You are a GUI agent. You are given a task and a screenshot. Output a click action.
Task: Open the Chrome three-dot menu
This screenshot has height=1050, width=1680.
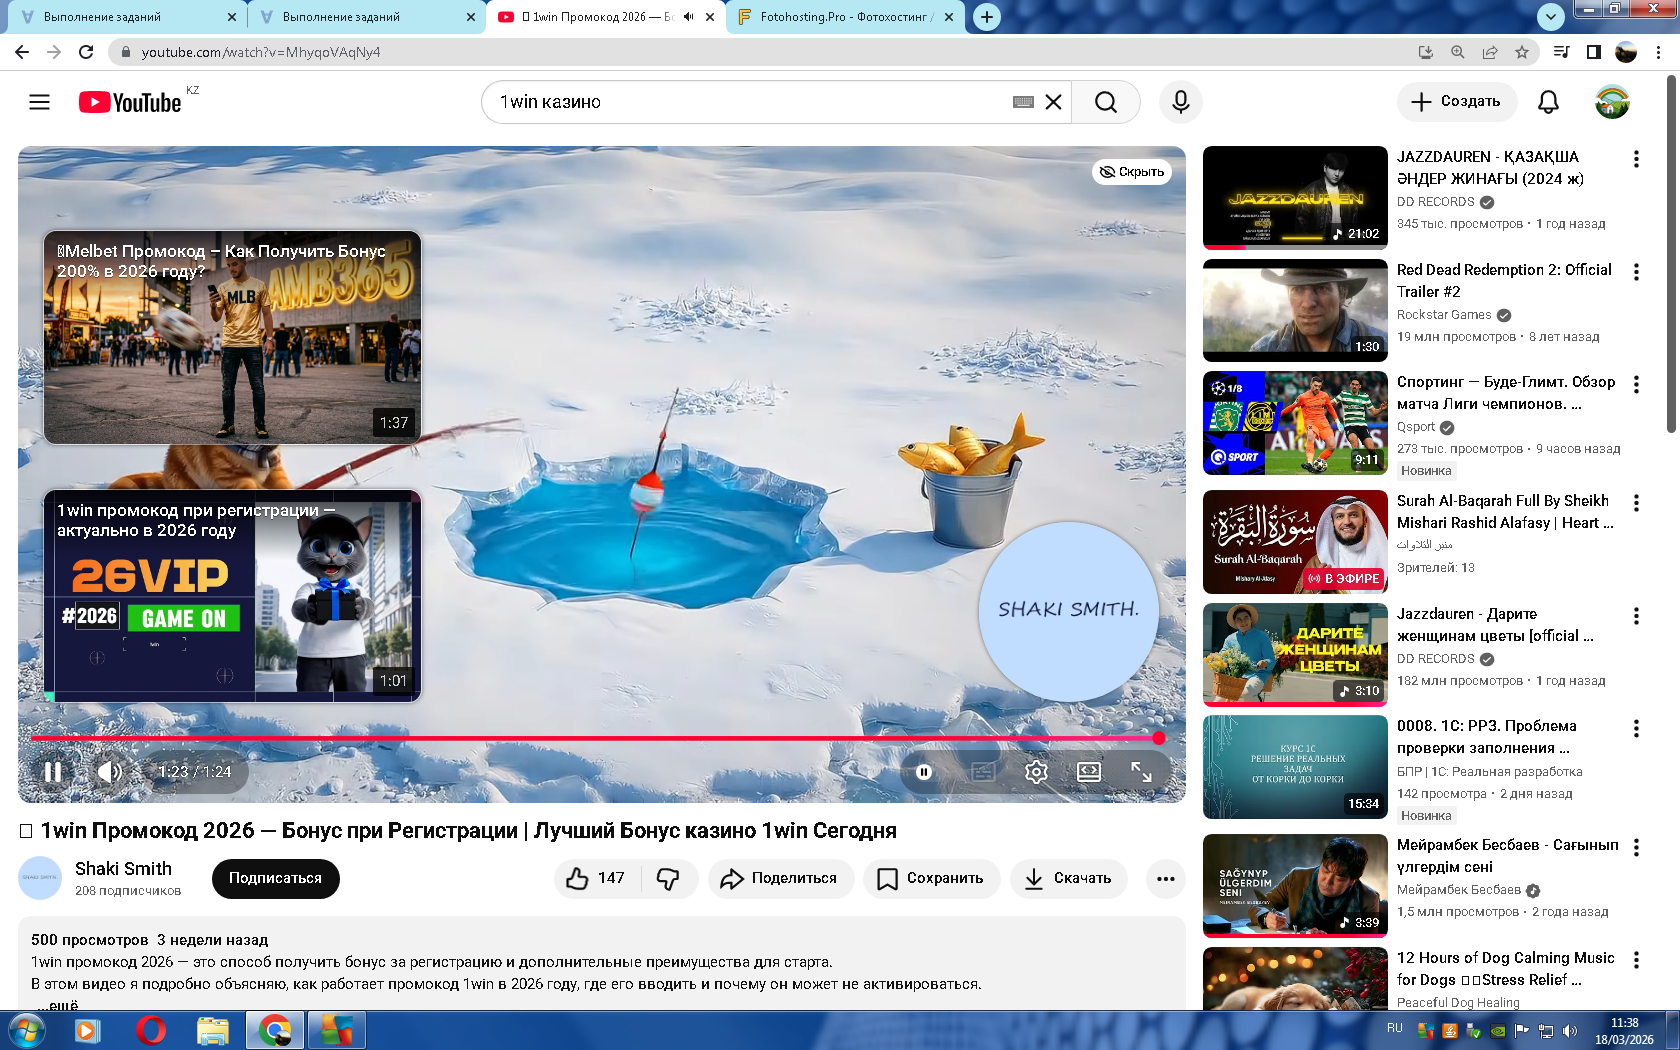1659,52
